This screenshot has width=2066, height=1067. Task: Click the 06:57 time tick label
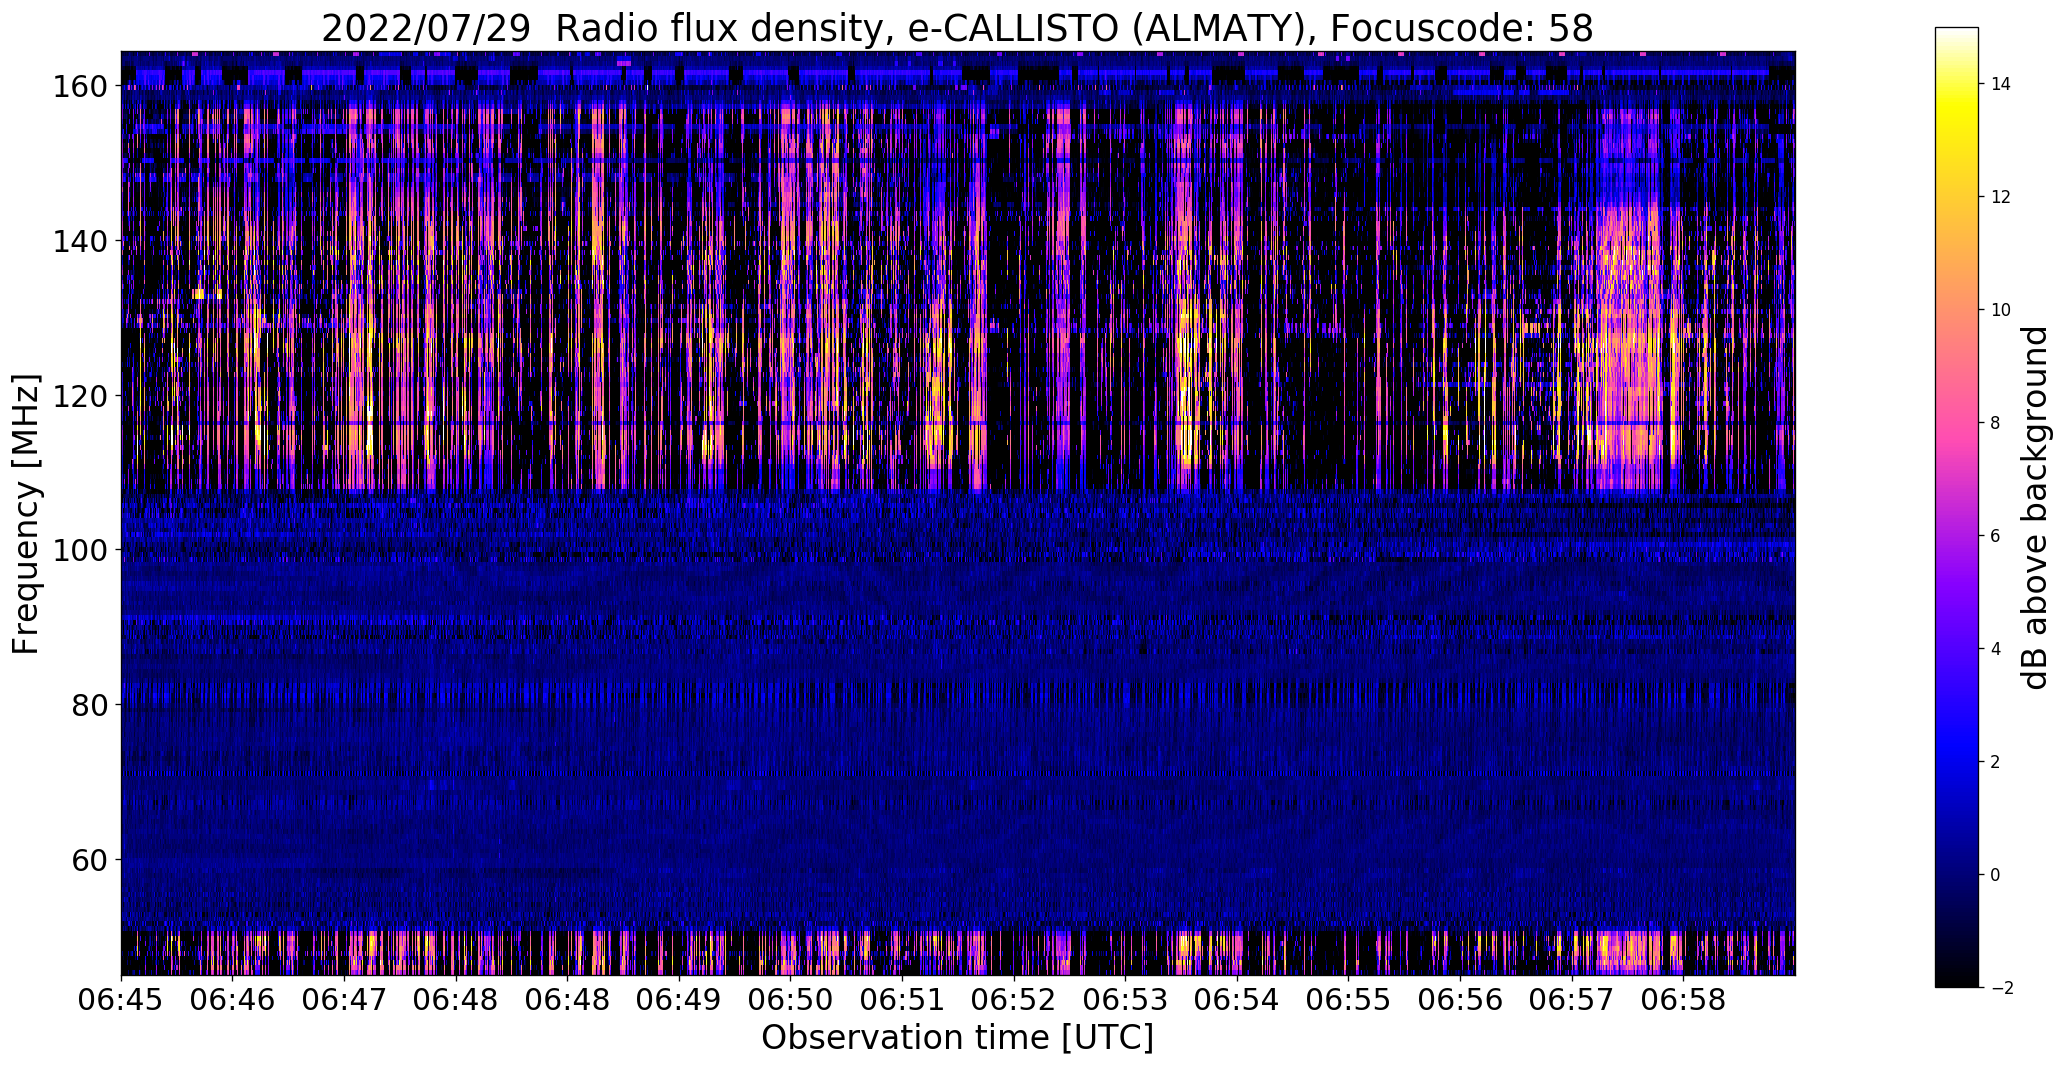coord(1572,1001)
